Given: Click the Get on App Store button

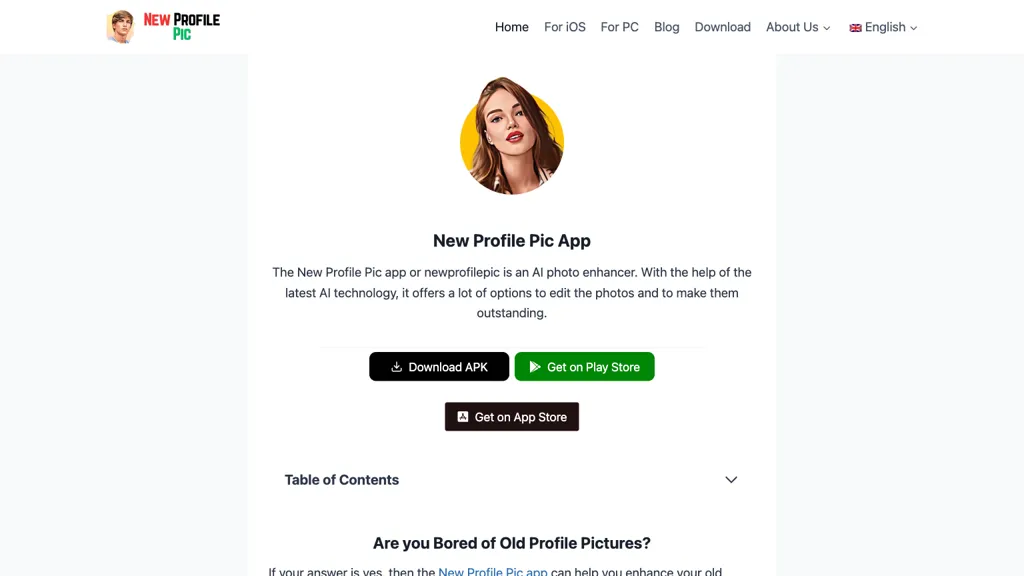Looking at the screenshot, I should [x=512, y=417].
